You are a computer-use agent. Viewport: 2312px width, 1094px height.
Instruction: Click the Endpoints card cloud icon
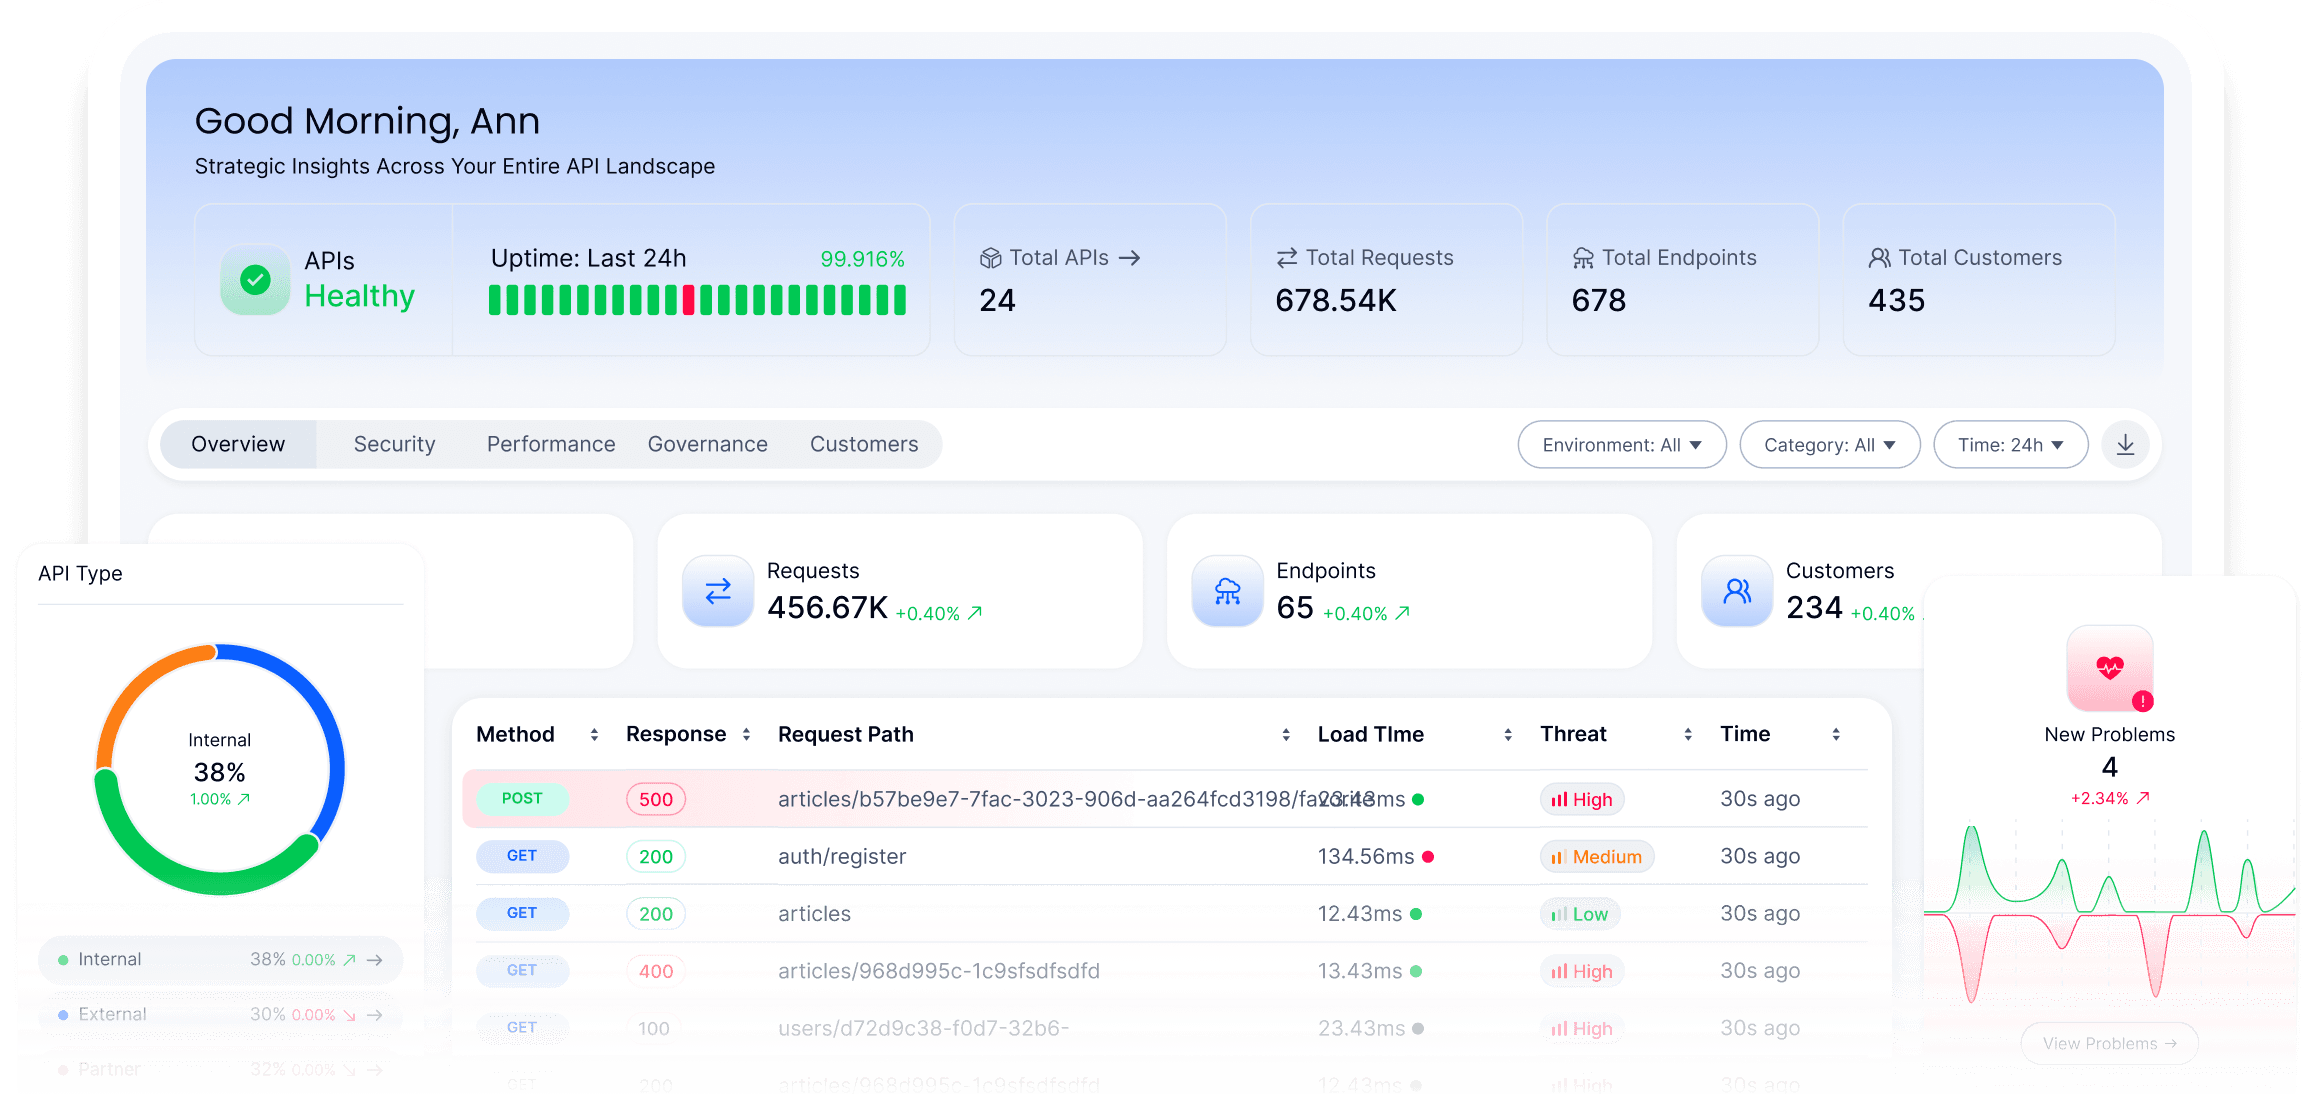pyautogui.click(x=1227, y=592)
